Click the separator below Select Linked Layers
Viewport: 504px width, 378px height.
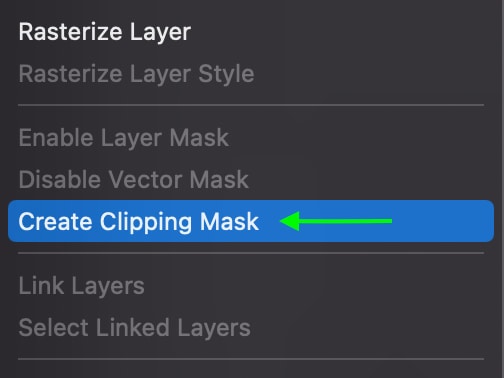pos(251,359)
